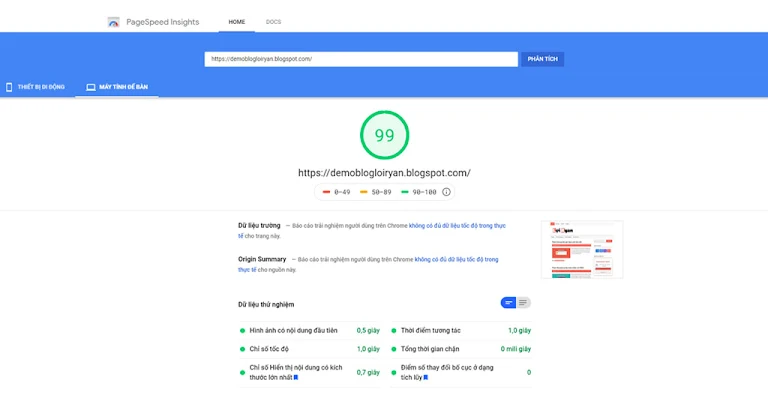Click the orange 50–89 legend marker

click(363, 192)
